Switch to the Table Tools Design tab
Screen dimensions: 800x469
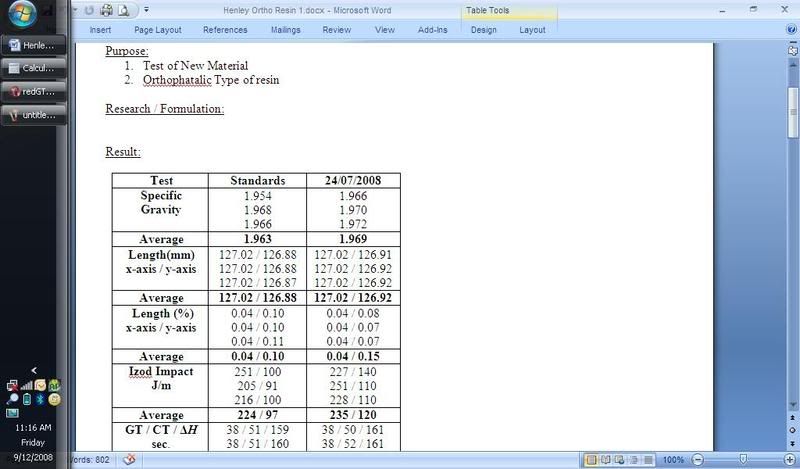coord(483,30)
